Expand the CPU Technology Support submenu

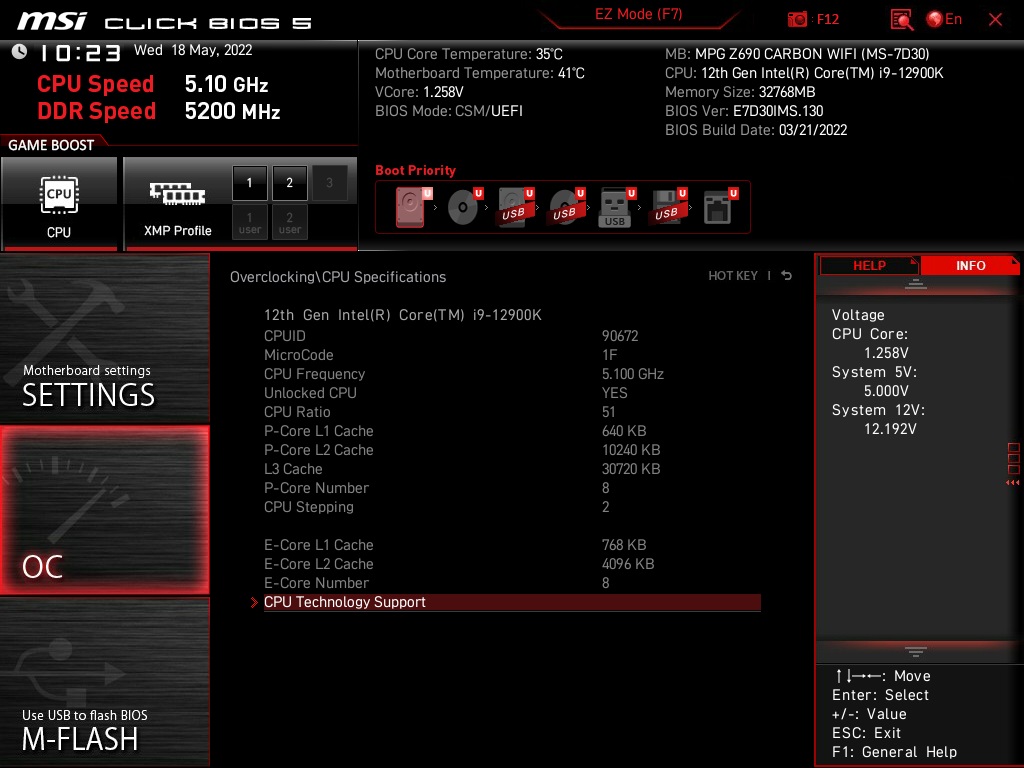click(512, 602)
